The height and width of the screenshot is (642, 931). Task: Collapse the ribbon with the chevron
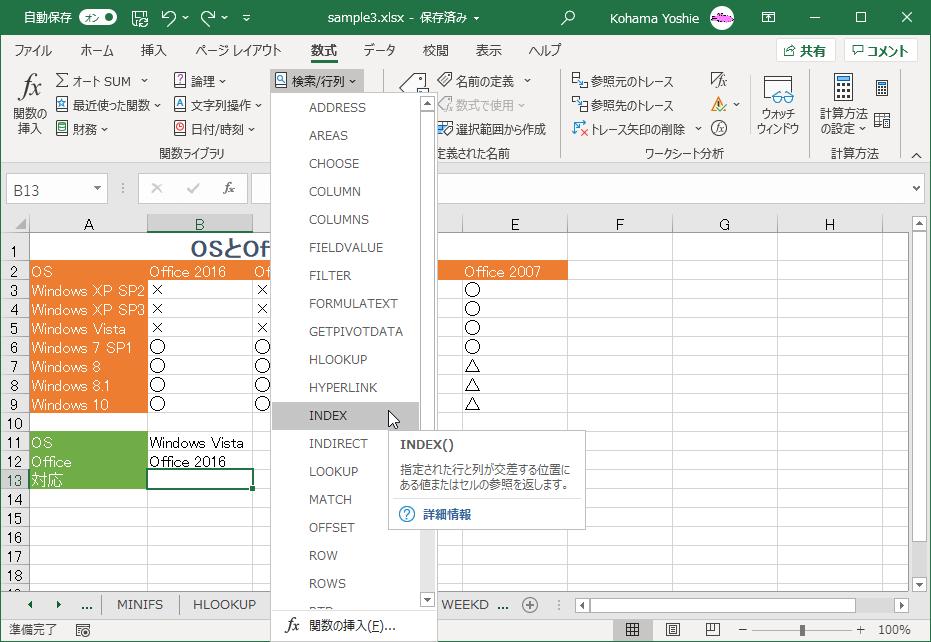(x=916, y=156)
